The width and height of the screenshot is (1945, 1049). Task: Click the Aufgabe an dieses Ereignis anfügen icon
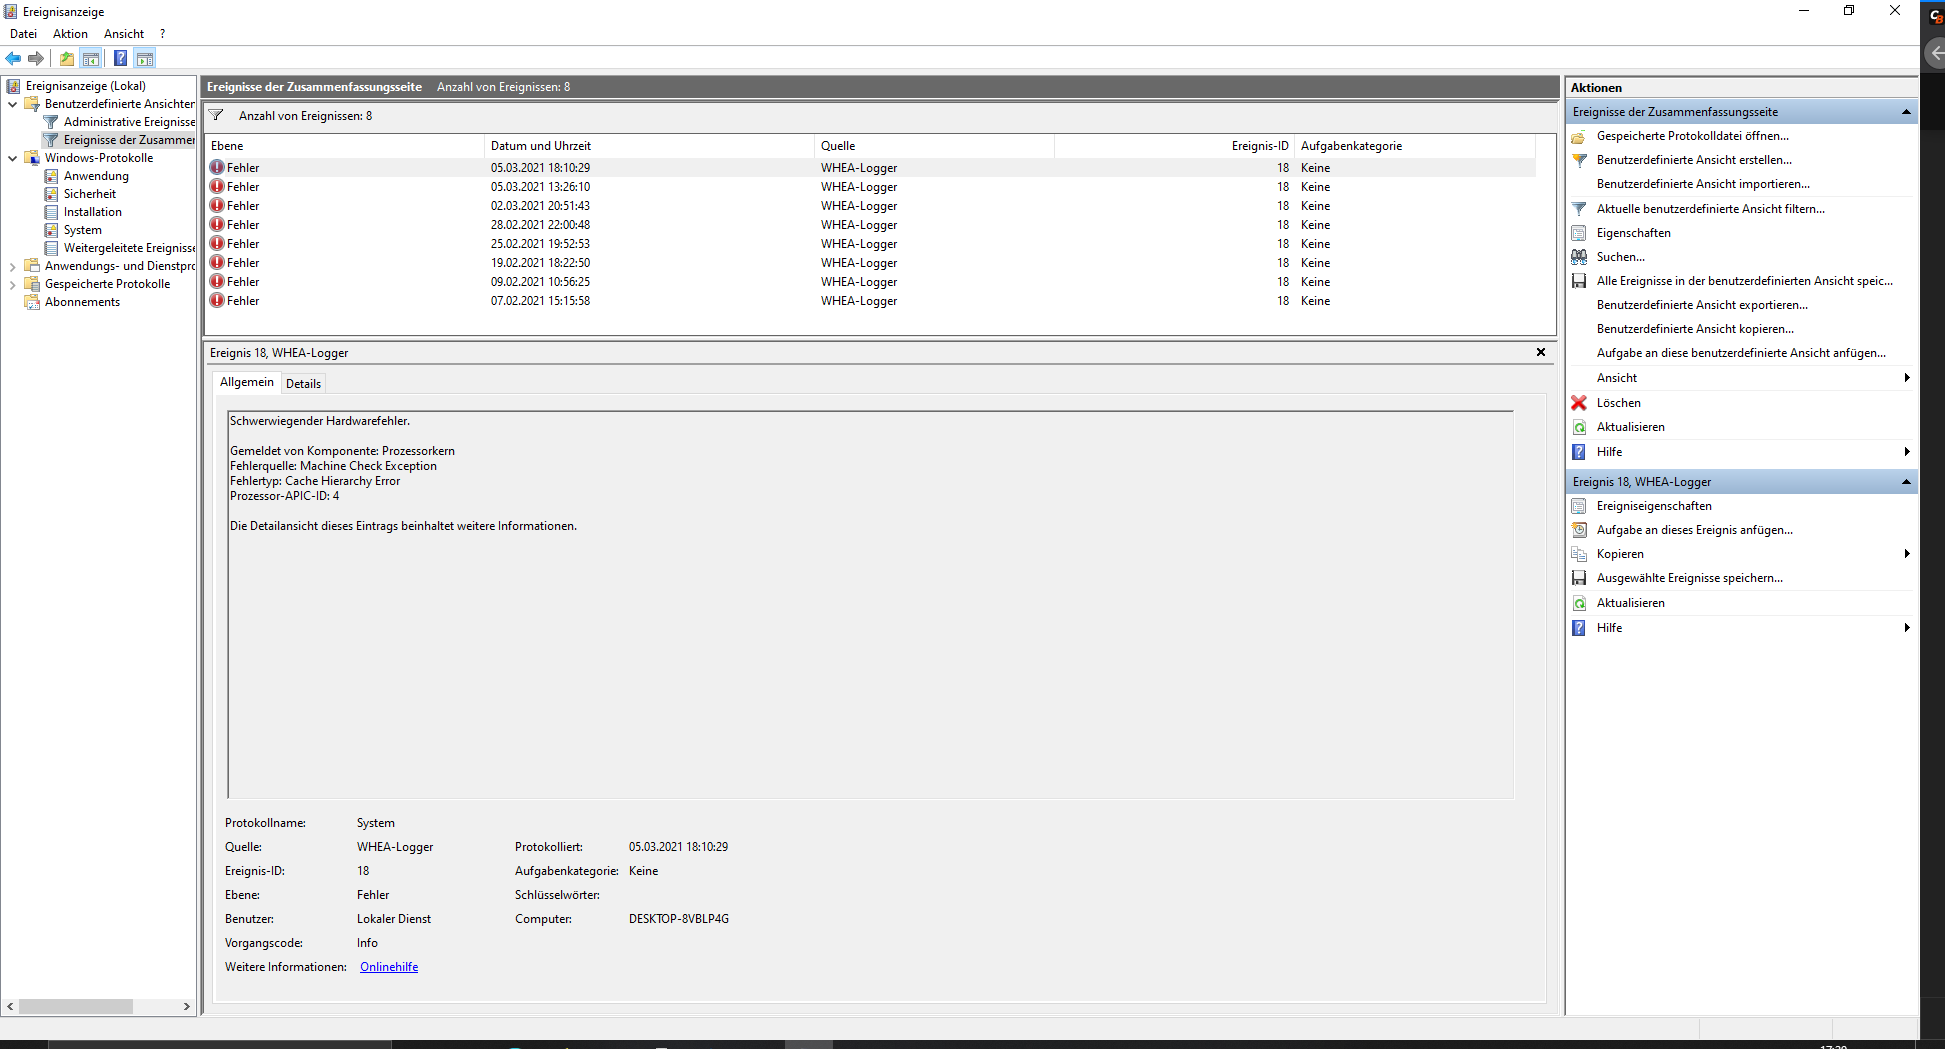coord(1579,530)
